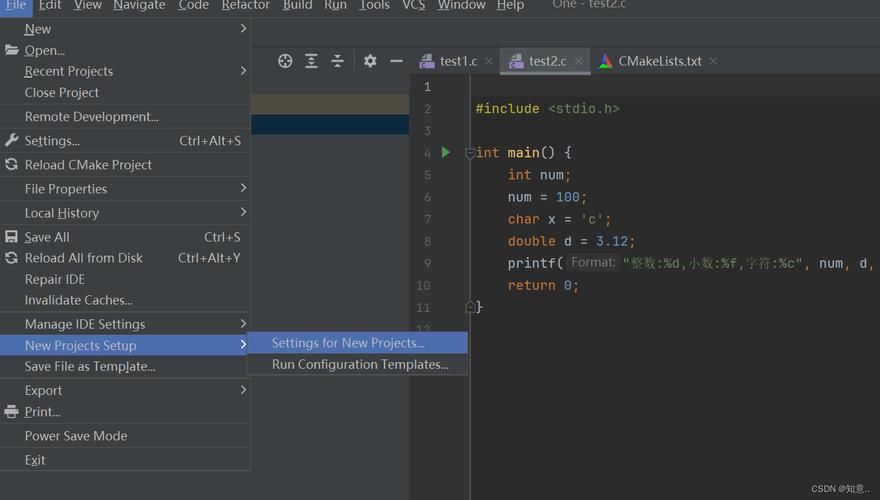Choose Exit from the File menu
The width and height of the screenshot is (880, 500).
coord(125,460)
